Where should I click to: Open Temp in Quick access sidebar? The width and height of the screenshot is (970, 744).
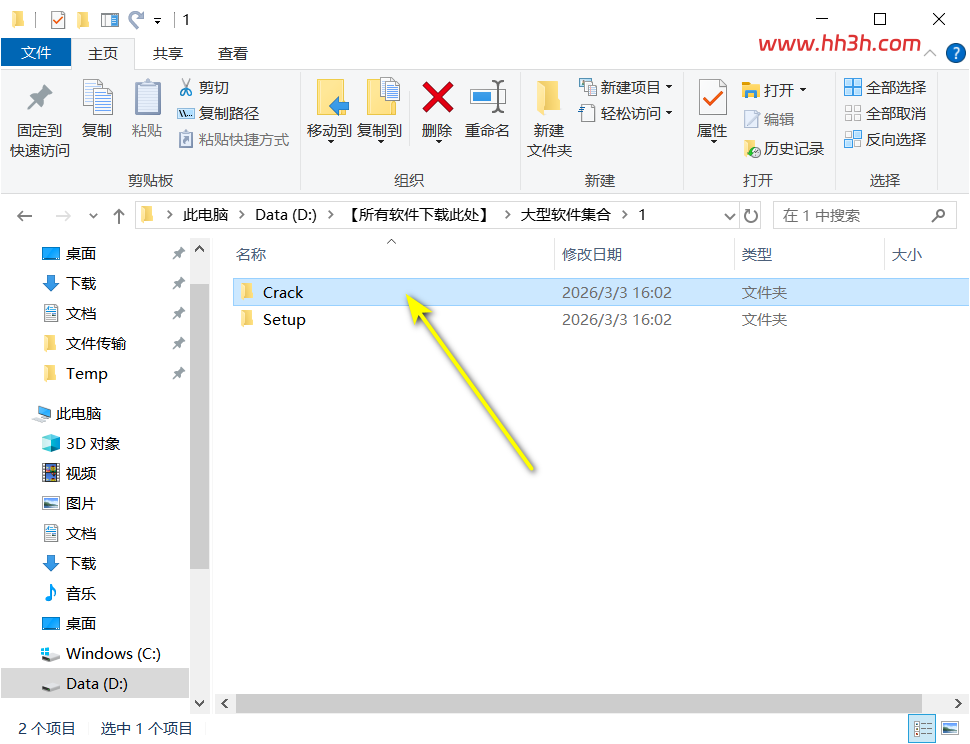pyautogui.click(x=87, y=374)
